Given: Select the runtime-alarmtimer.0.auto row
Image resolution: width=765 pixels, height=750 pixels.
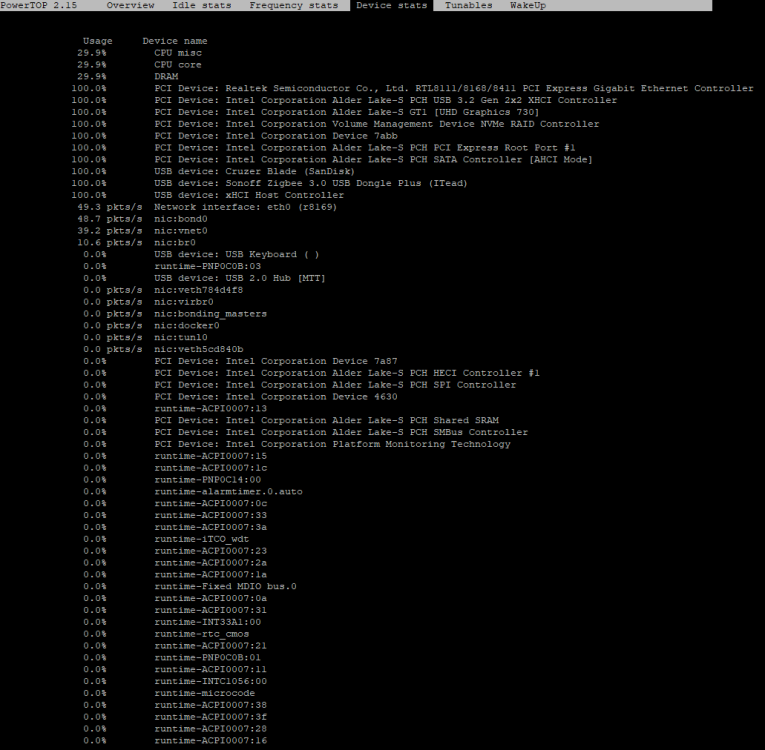Looking at the screenshot, I should (x=193, y=492).
